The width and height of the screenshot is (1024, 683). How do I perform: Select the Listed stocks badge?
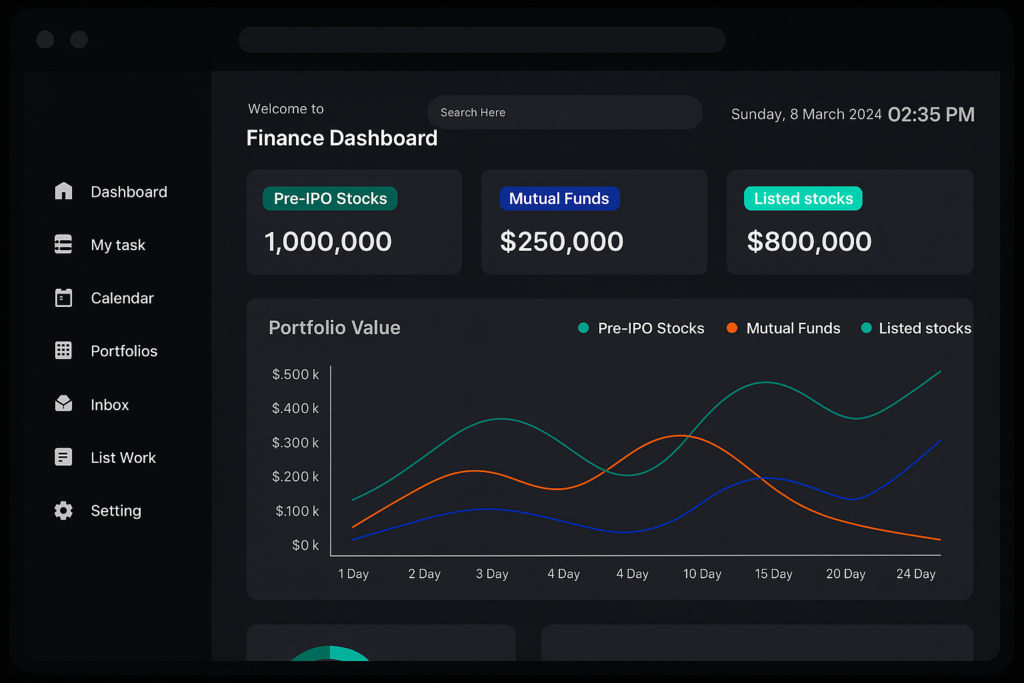point(803,199)
